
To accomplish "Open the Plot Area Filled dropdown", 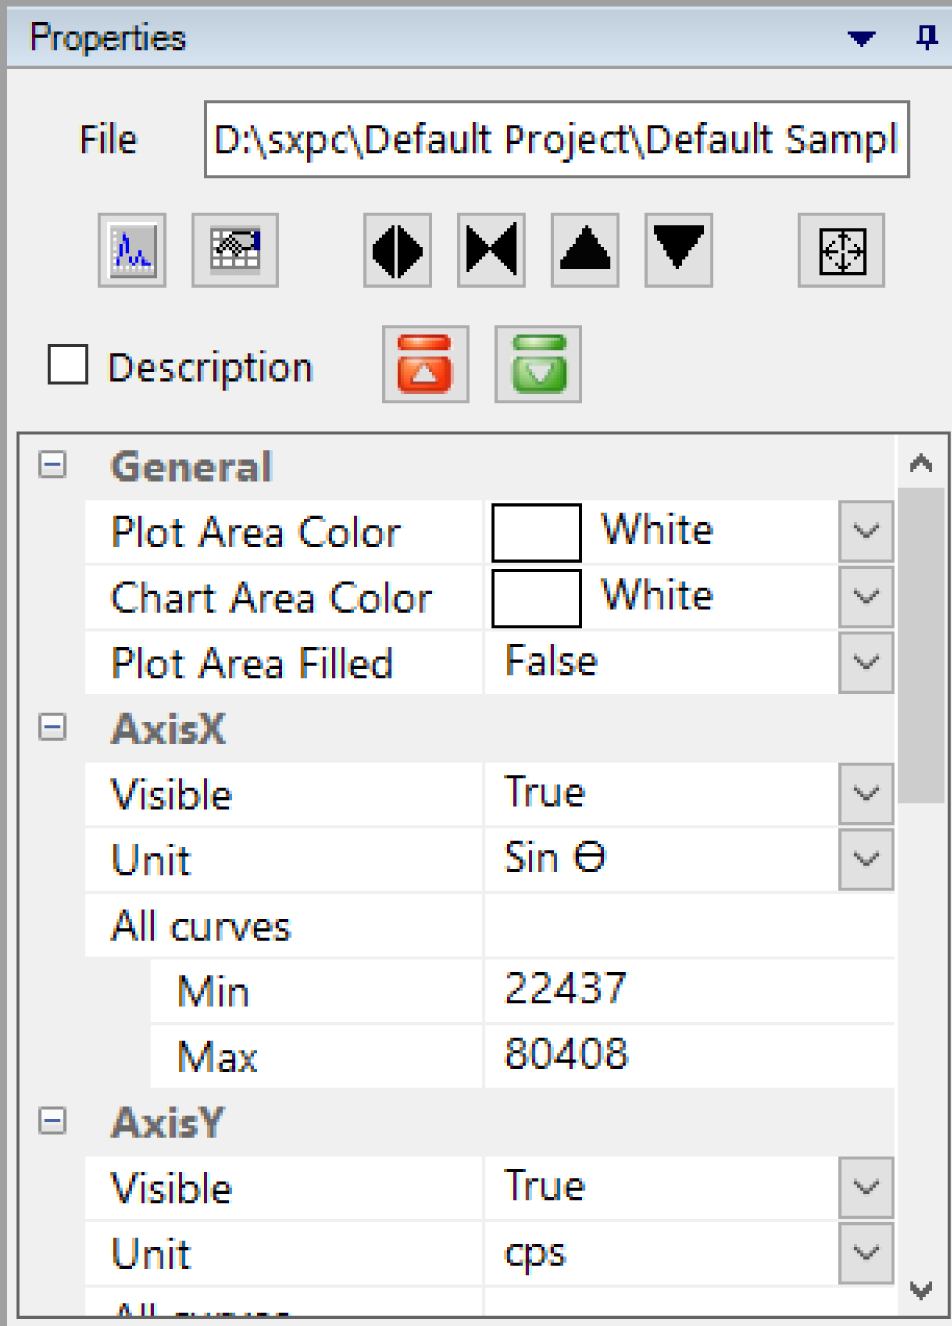I will tap(865, 662).
